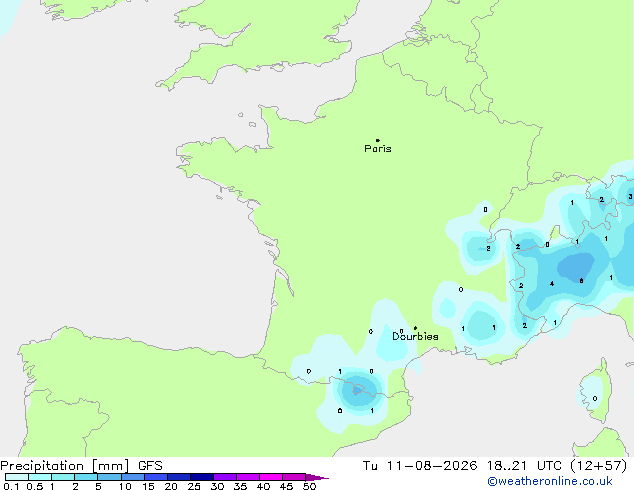The width and height of the screenshot is (634, 490).
Task: Click the Precipitation [mm] GFS title
Action: (x=81, y=466)
